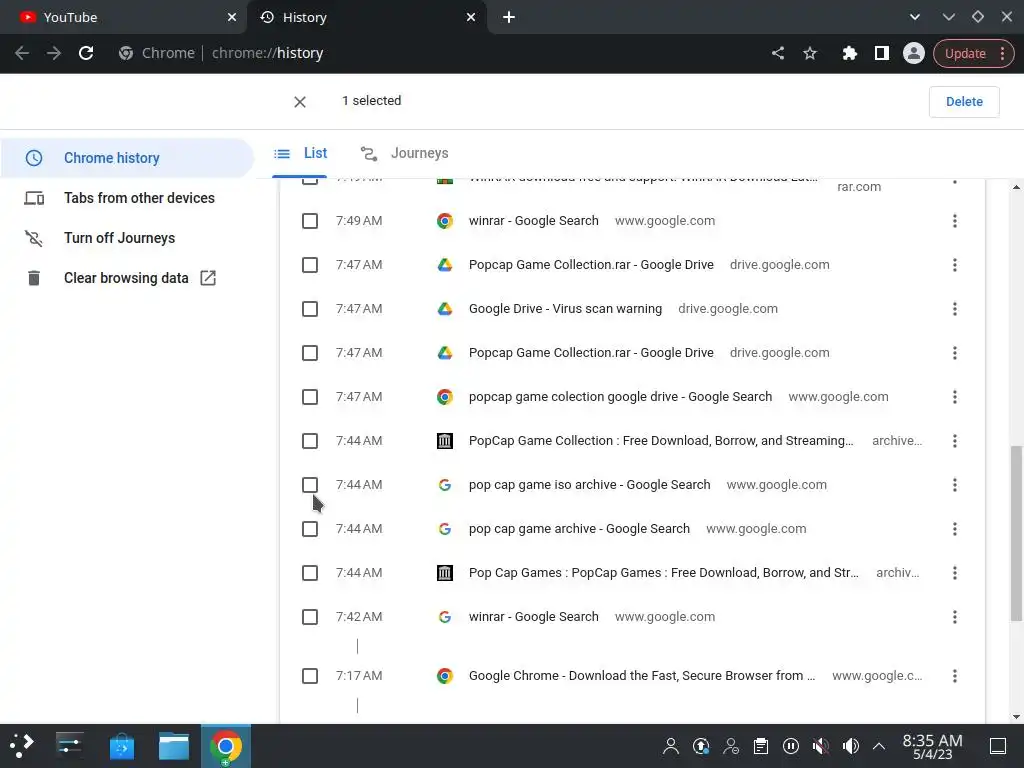Viewport: 1024px width, 768px height.
Task: Check the pop cap game iso archive entry
Action: pyautogui.click(x=310, y=485)
